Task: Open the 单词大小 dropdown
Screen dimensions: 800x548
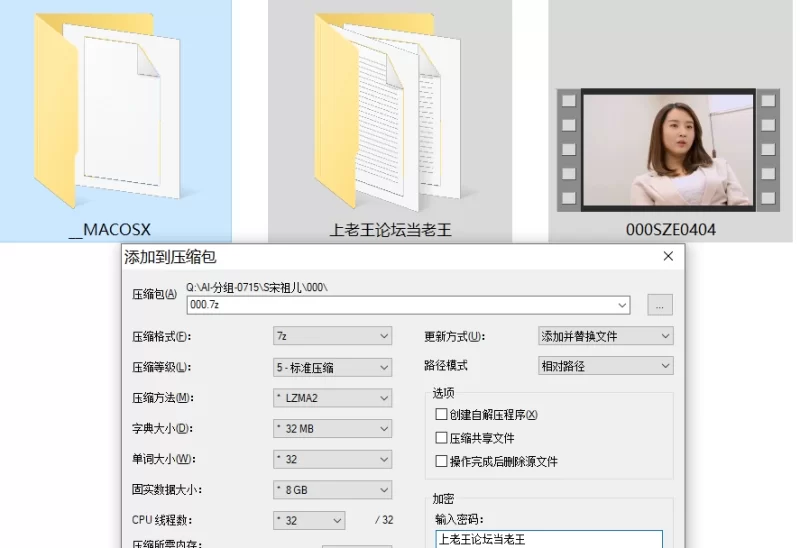Action: tap(332, 459)
